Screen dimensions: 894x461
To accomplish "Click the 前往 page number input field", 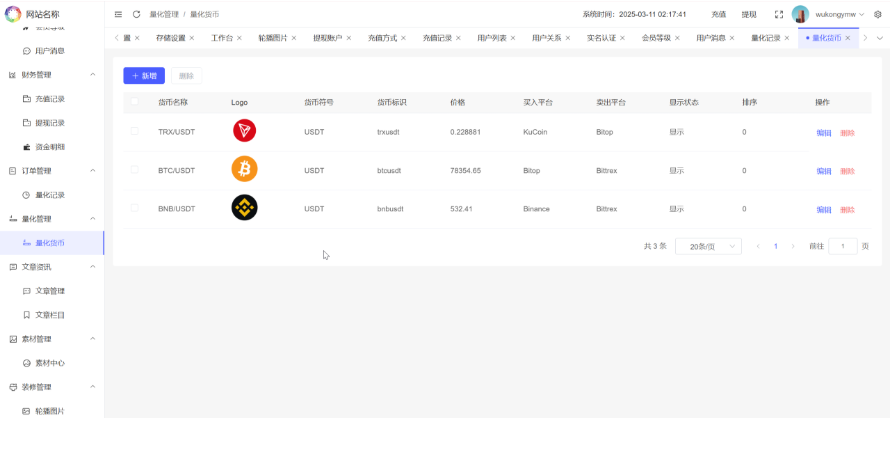I will pyautogui.click(x=842, y=246).
